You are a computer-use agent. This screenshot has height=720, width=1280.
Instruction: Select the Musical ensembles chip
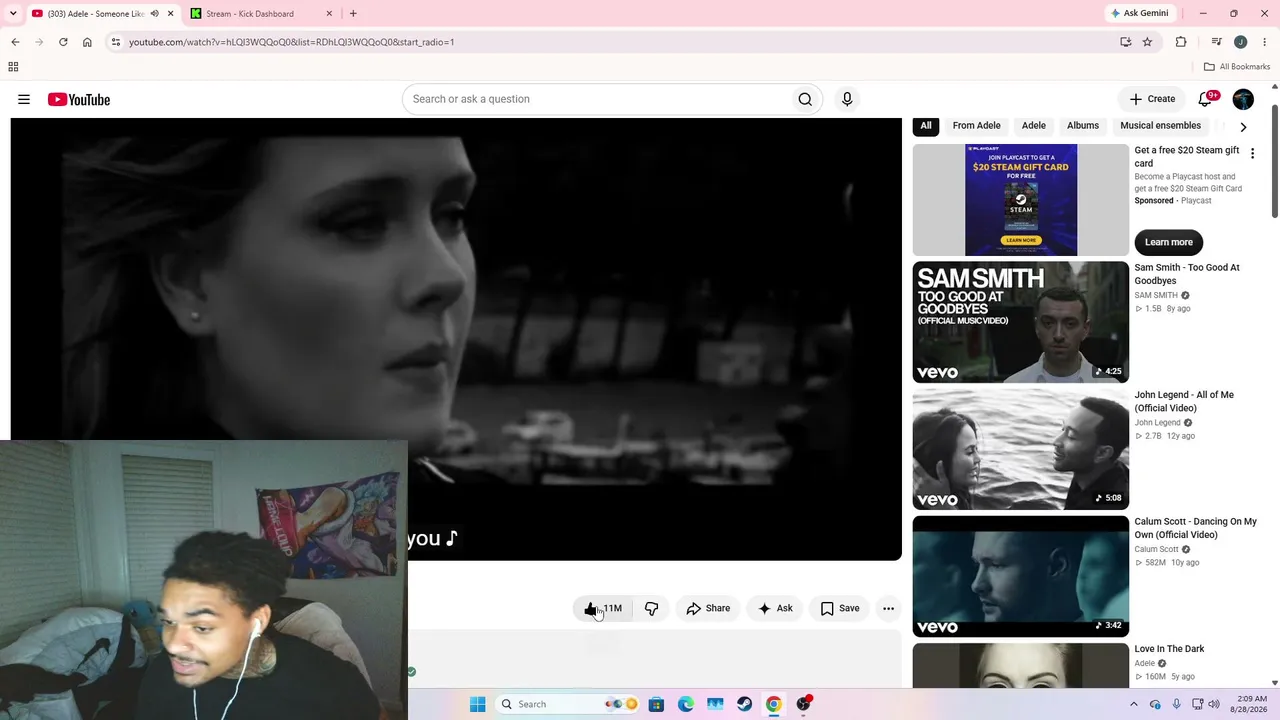pyautogui.click(x=1160, y=126)
